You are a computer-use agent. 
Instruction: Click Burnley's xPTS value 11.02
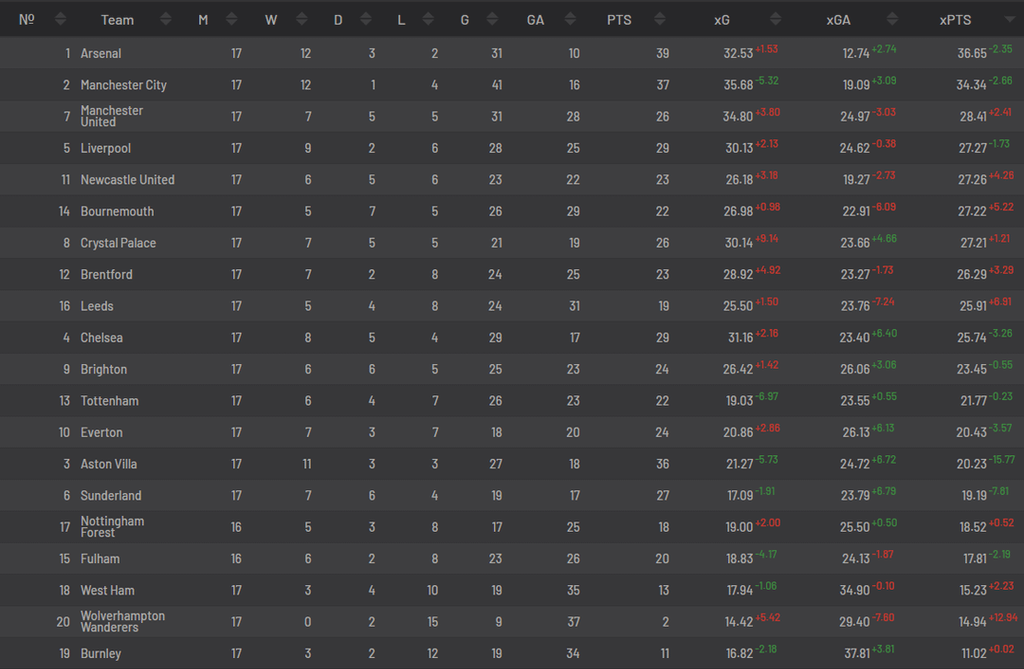[x=973, y=654]
